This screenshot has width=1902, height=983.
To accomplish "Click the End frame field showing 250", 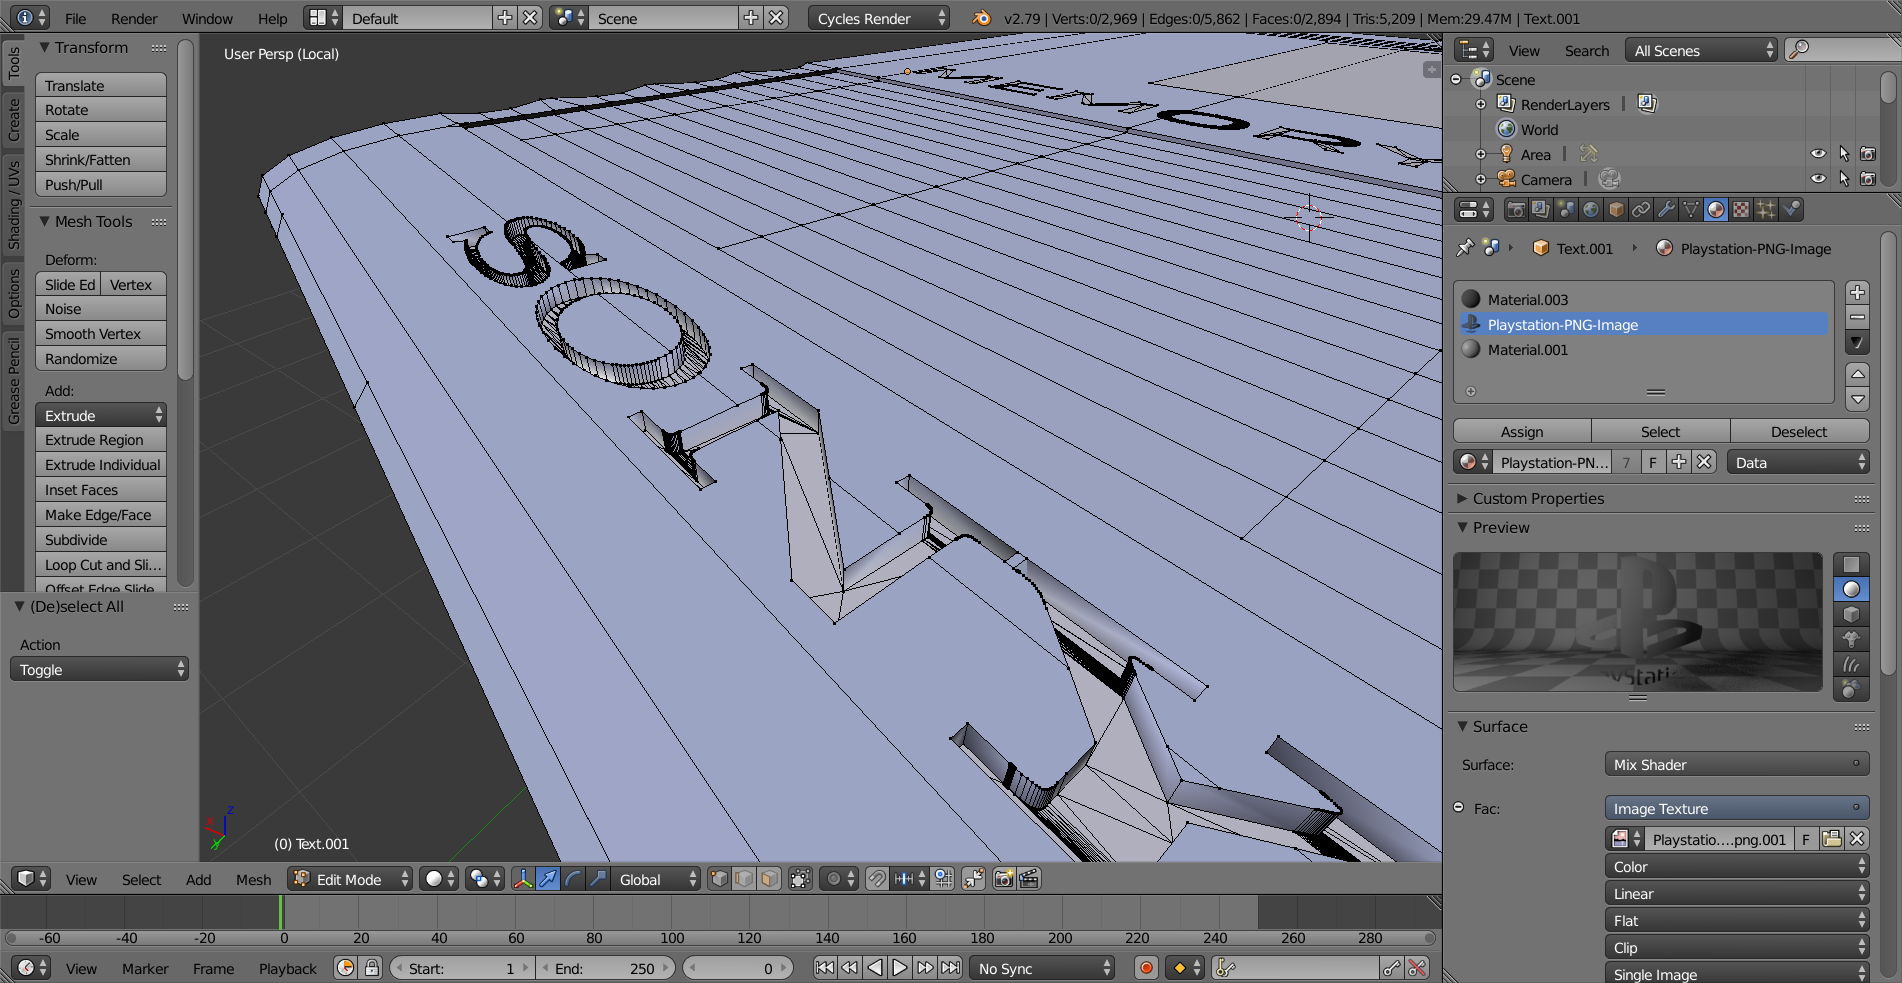I will [x=604, y=968].
